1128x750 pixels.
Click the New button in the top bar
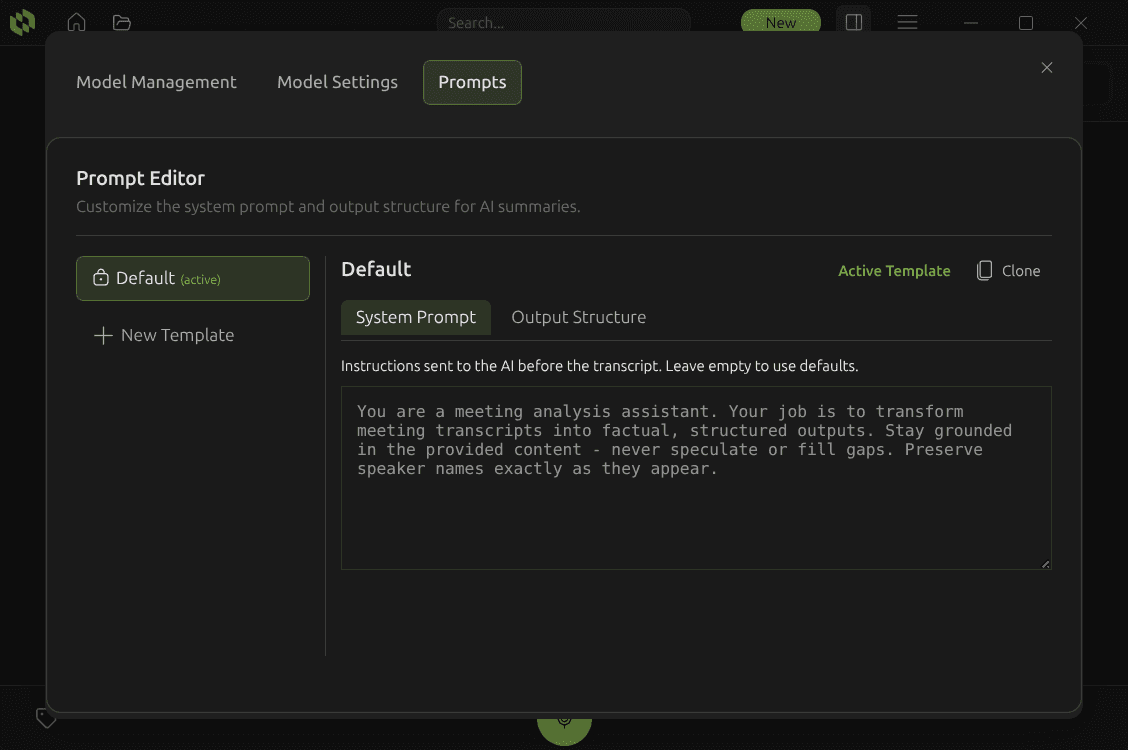[x=781, y=22]
